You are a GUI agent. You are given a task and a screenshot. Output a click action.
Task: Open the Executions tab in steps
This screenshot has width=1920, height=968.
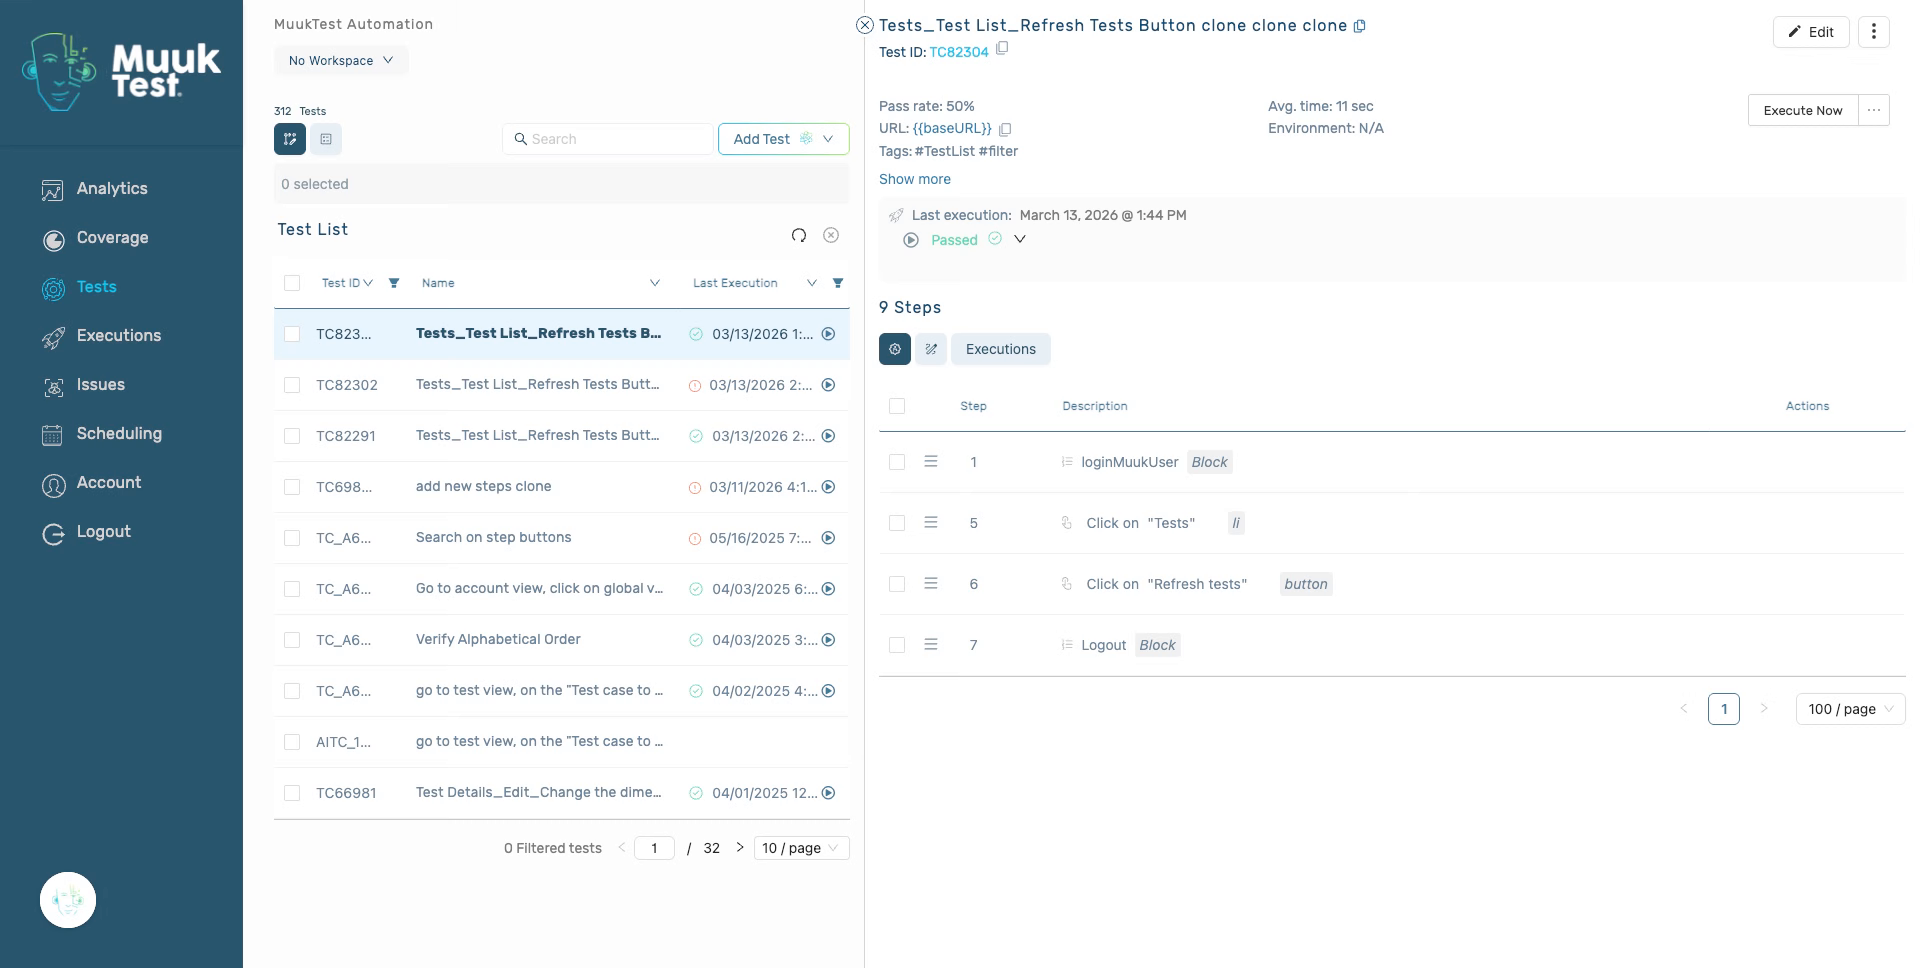1001,349
